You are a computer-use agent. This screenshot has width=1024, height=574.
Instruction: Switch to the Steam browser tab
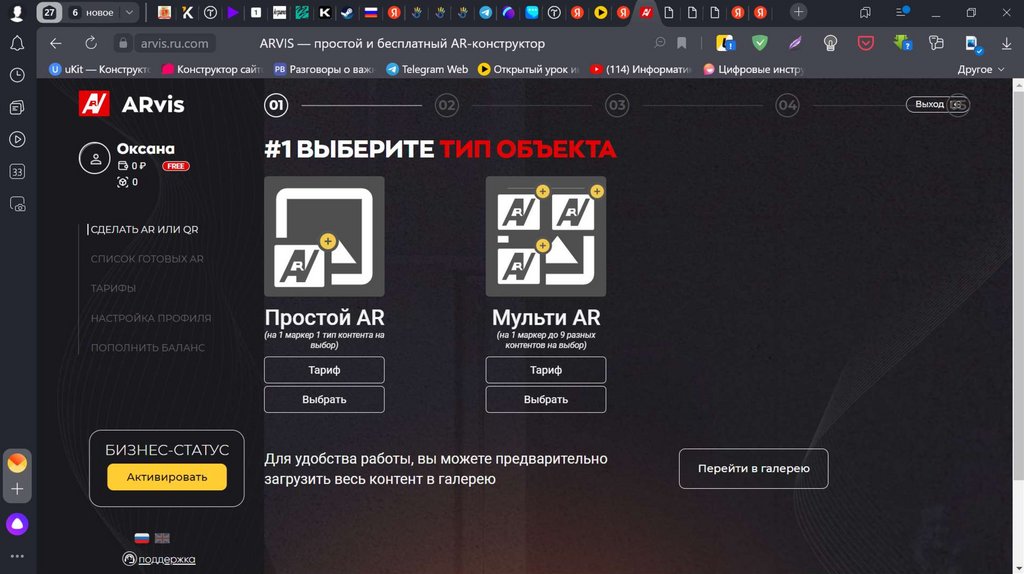coord(347,12)
